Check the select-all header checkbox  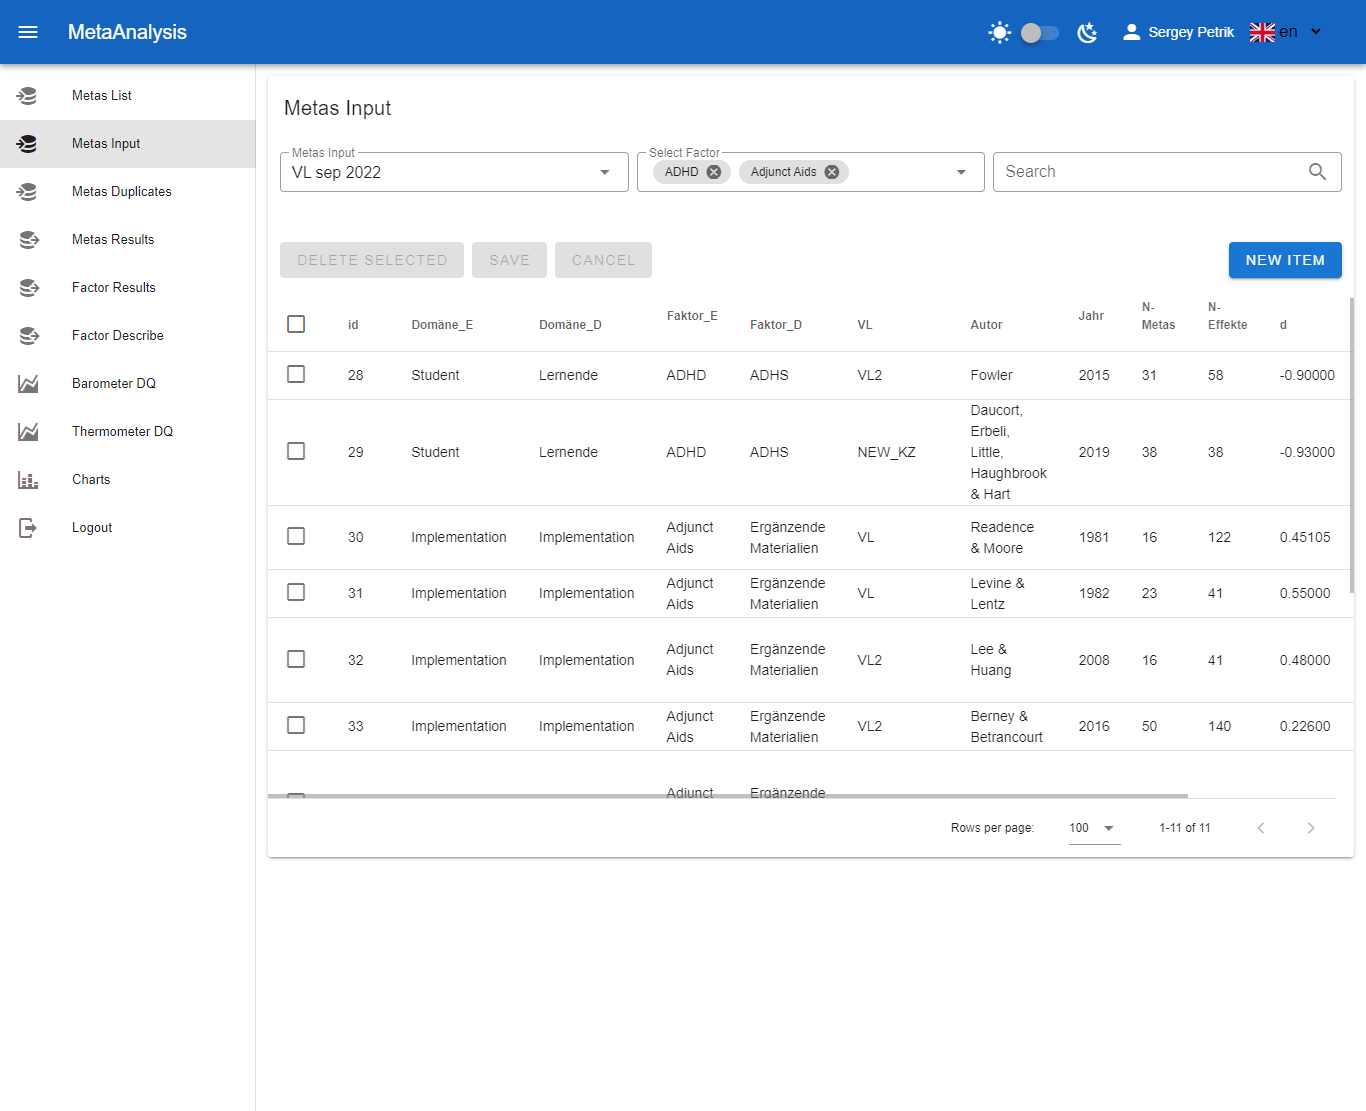coord(296,324)
